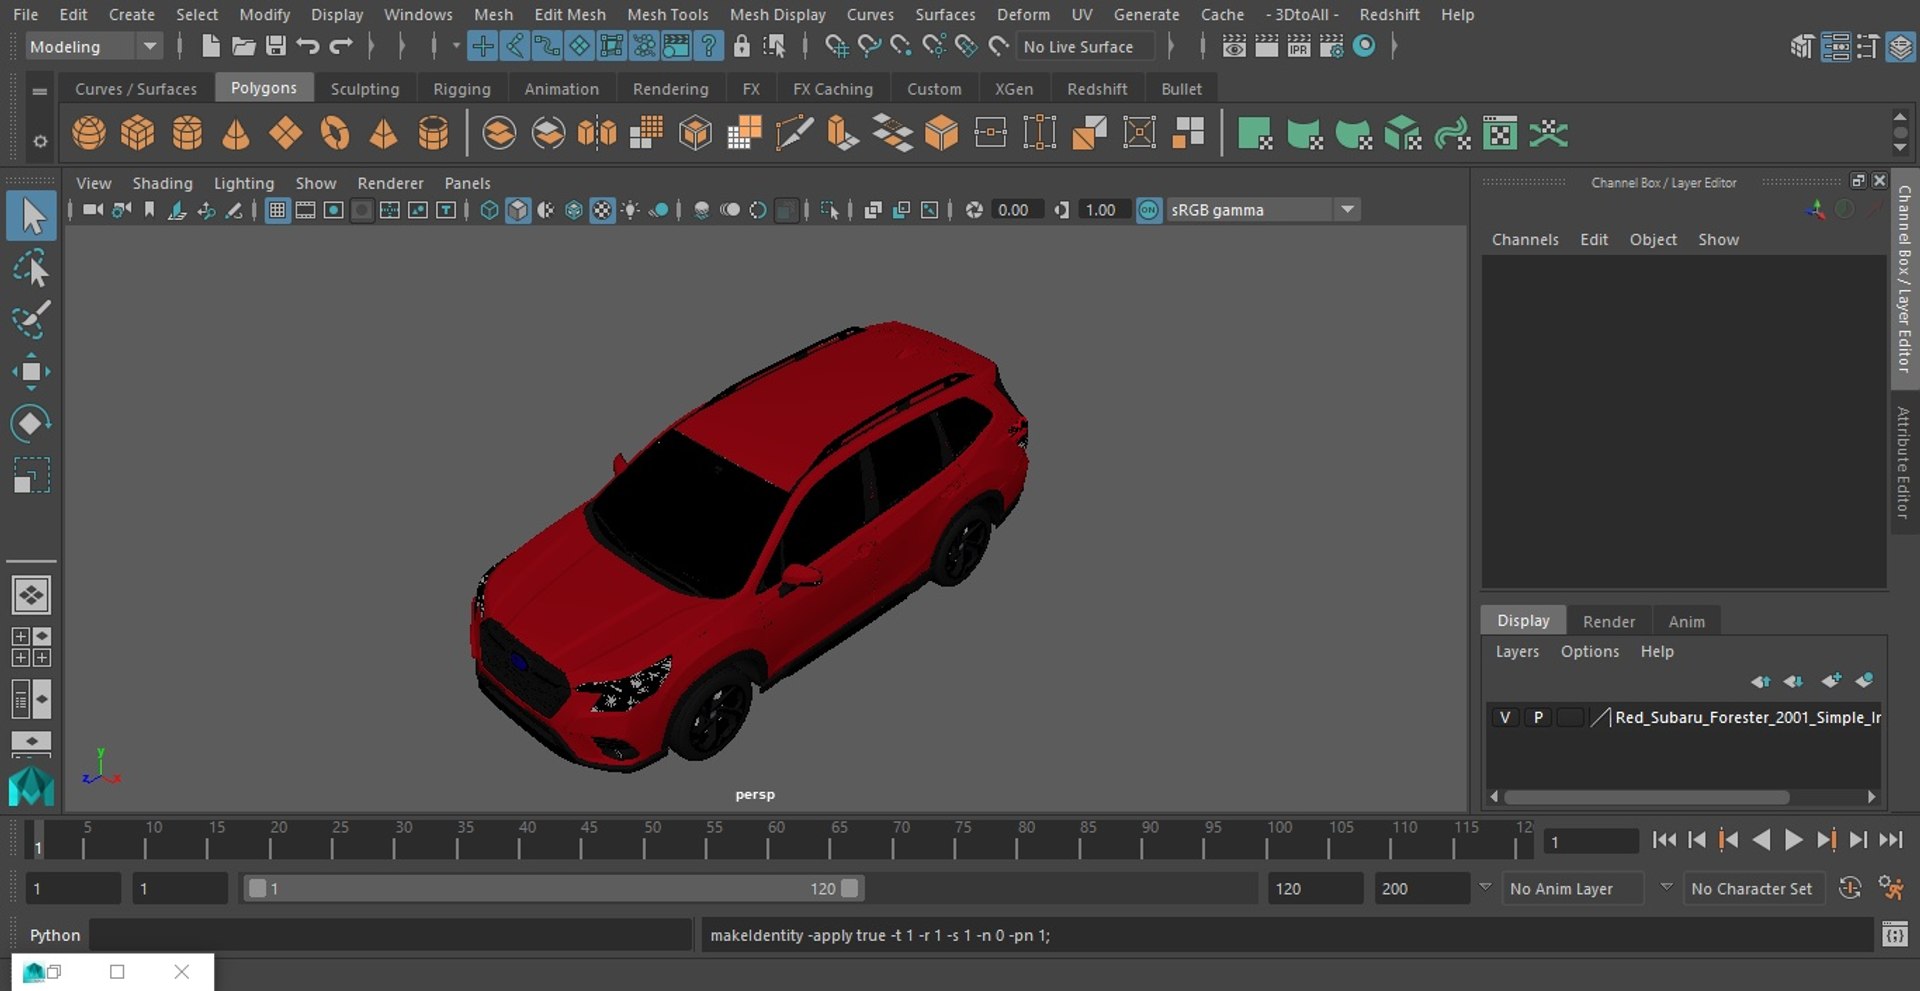Click the Mirror geometry shelf icon
Viewport: 1920px width, 991px height.
click(597, 133)
